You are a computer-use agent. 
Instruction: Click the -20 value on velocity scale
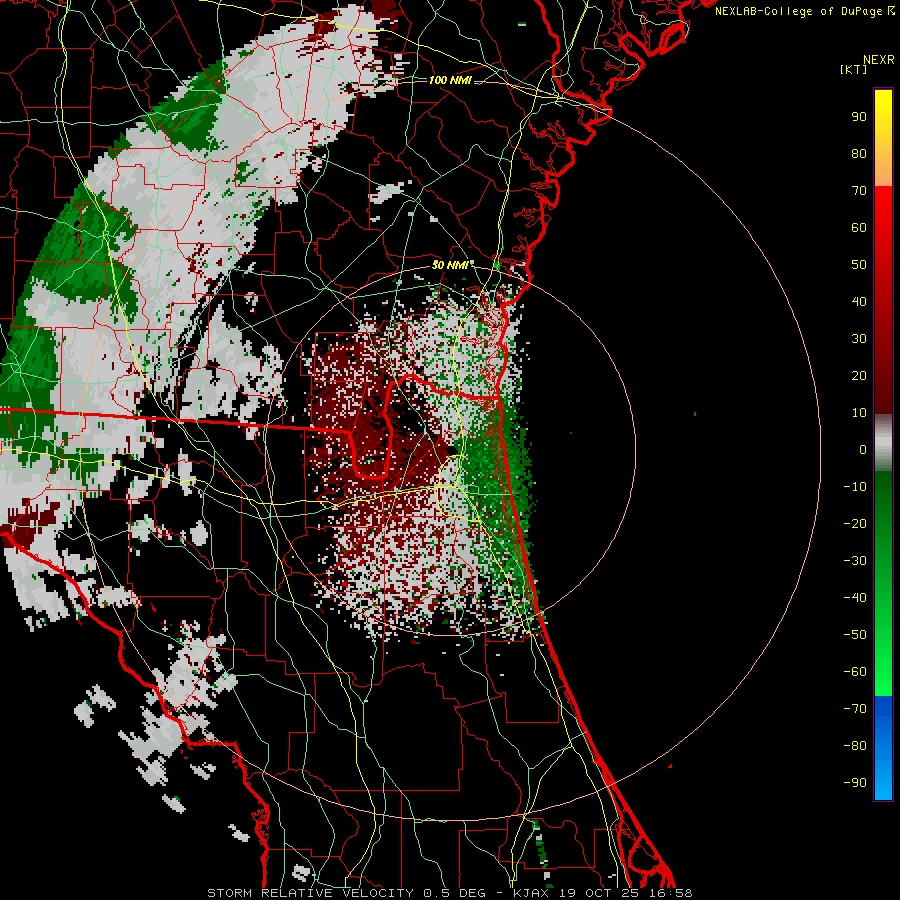pyautogui.click(x=855, y=523)
